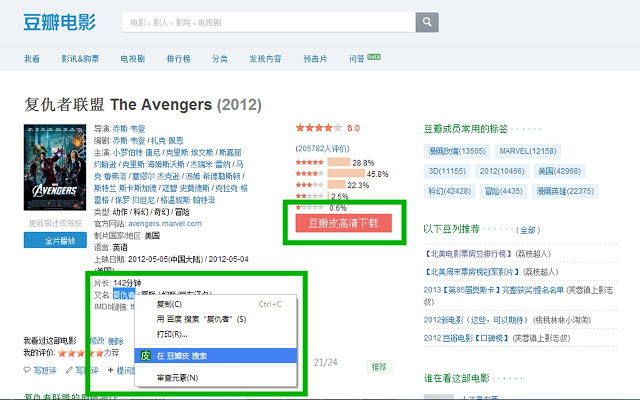640x400 pixels.
Task: Open screenwriter 扎克·佩恩's page
Action: tap(167, 141)
